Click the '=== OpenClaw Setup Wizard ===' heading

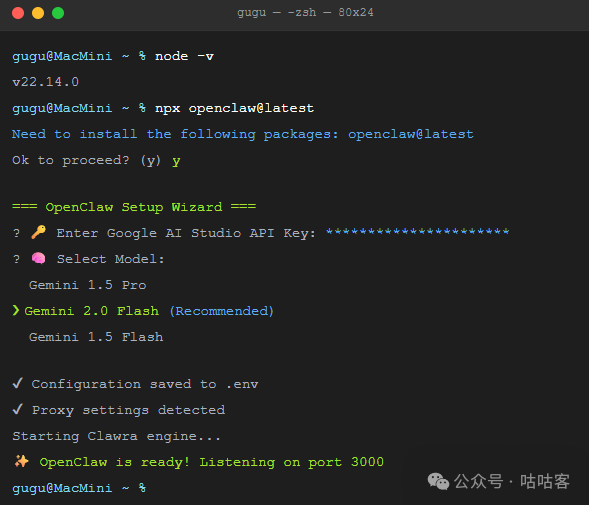tap(134, 207)
